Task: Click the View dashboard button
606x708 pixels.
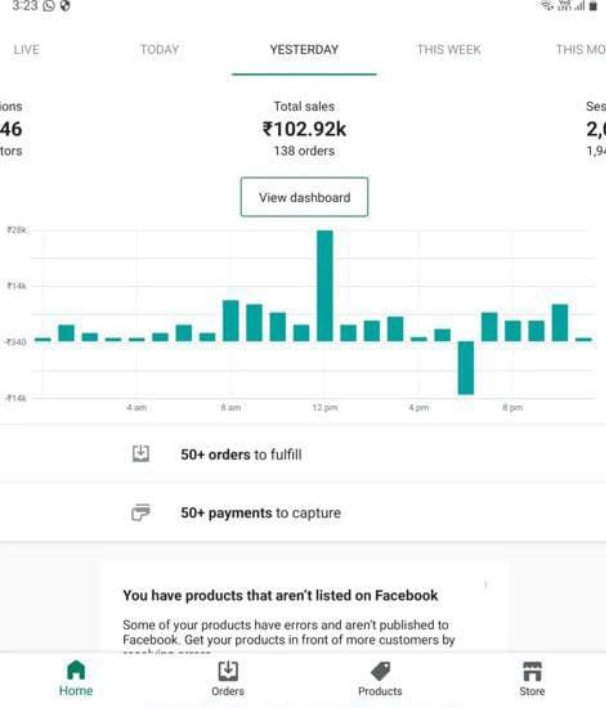Action: click(304, 197)
